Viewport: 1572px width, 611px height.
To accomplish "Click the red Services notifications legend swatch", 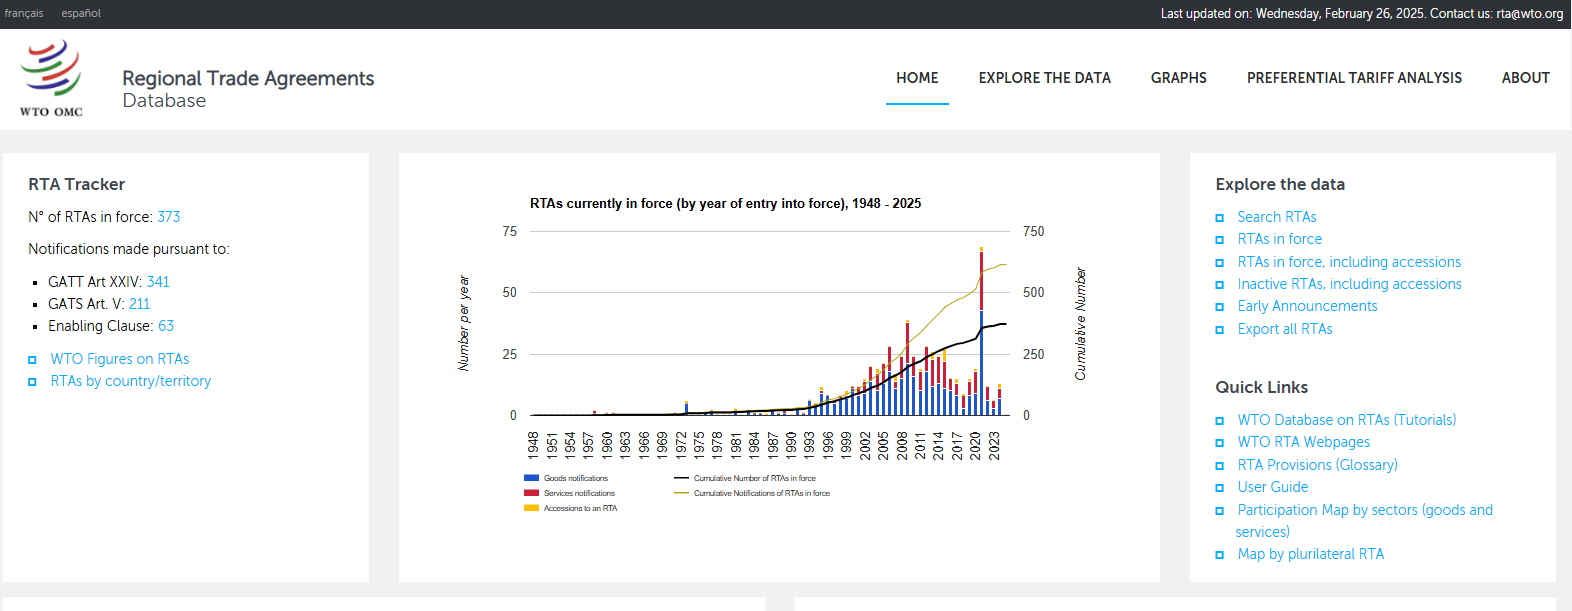I will 531,493.
